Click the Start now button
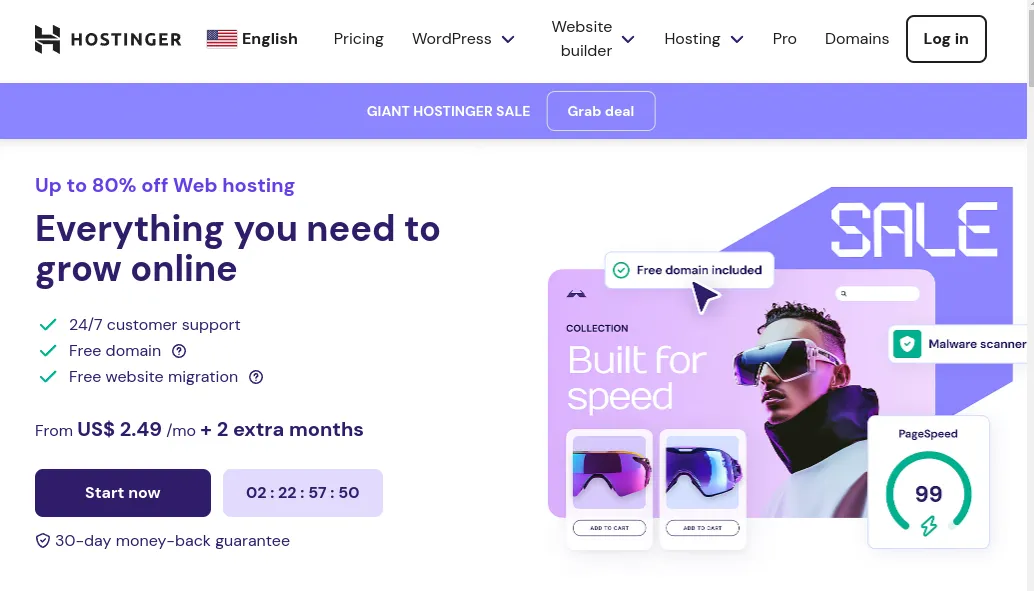The image size is (1034, 591). [x=122, y=493]
